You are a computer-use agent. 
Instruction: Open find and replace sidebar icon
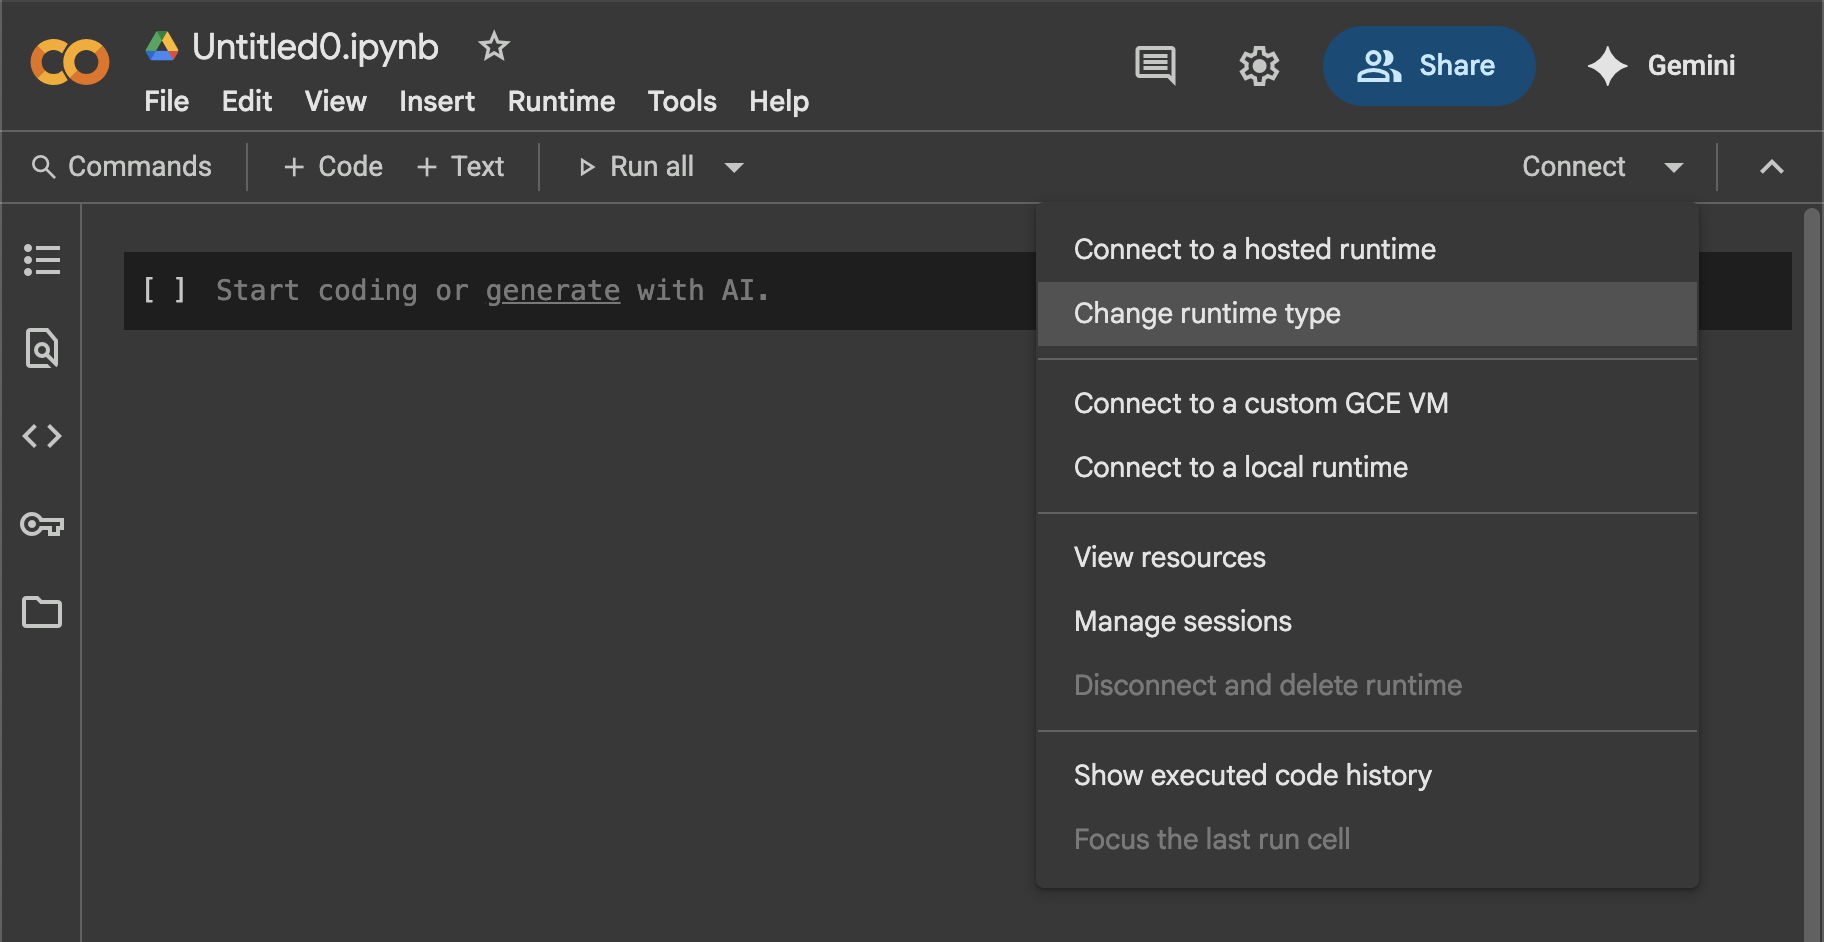coord(42,348)
